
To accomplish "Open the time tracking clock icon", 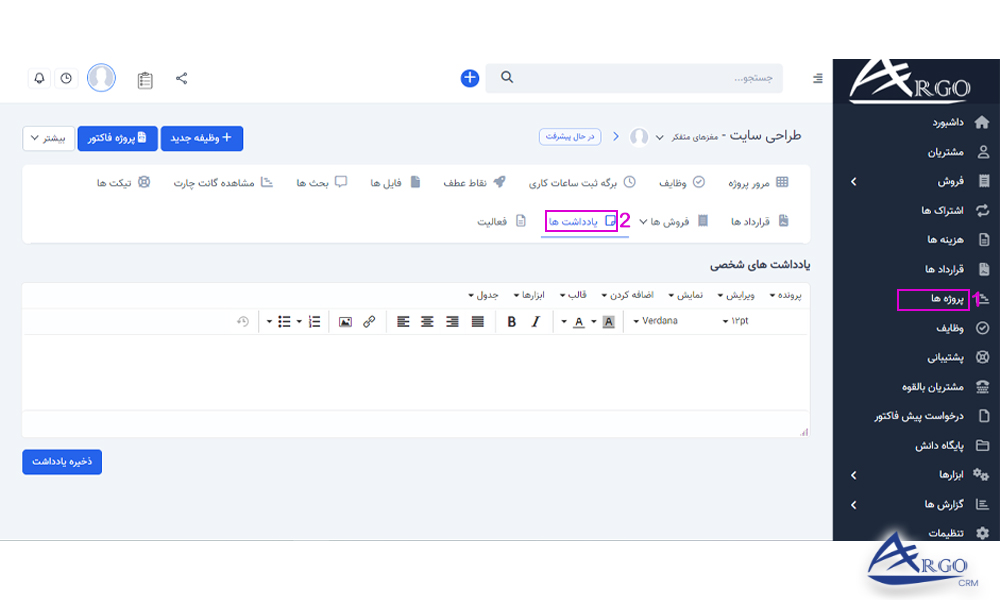I will click(x=66, y=78).
